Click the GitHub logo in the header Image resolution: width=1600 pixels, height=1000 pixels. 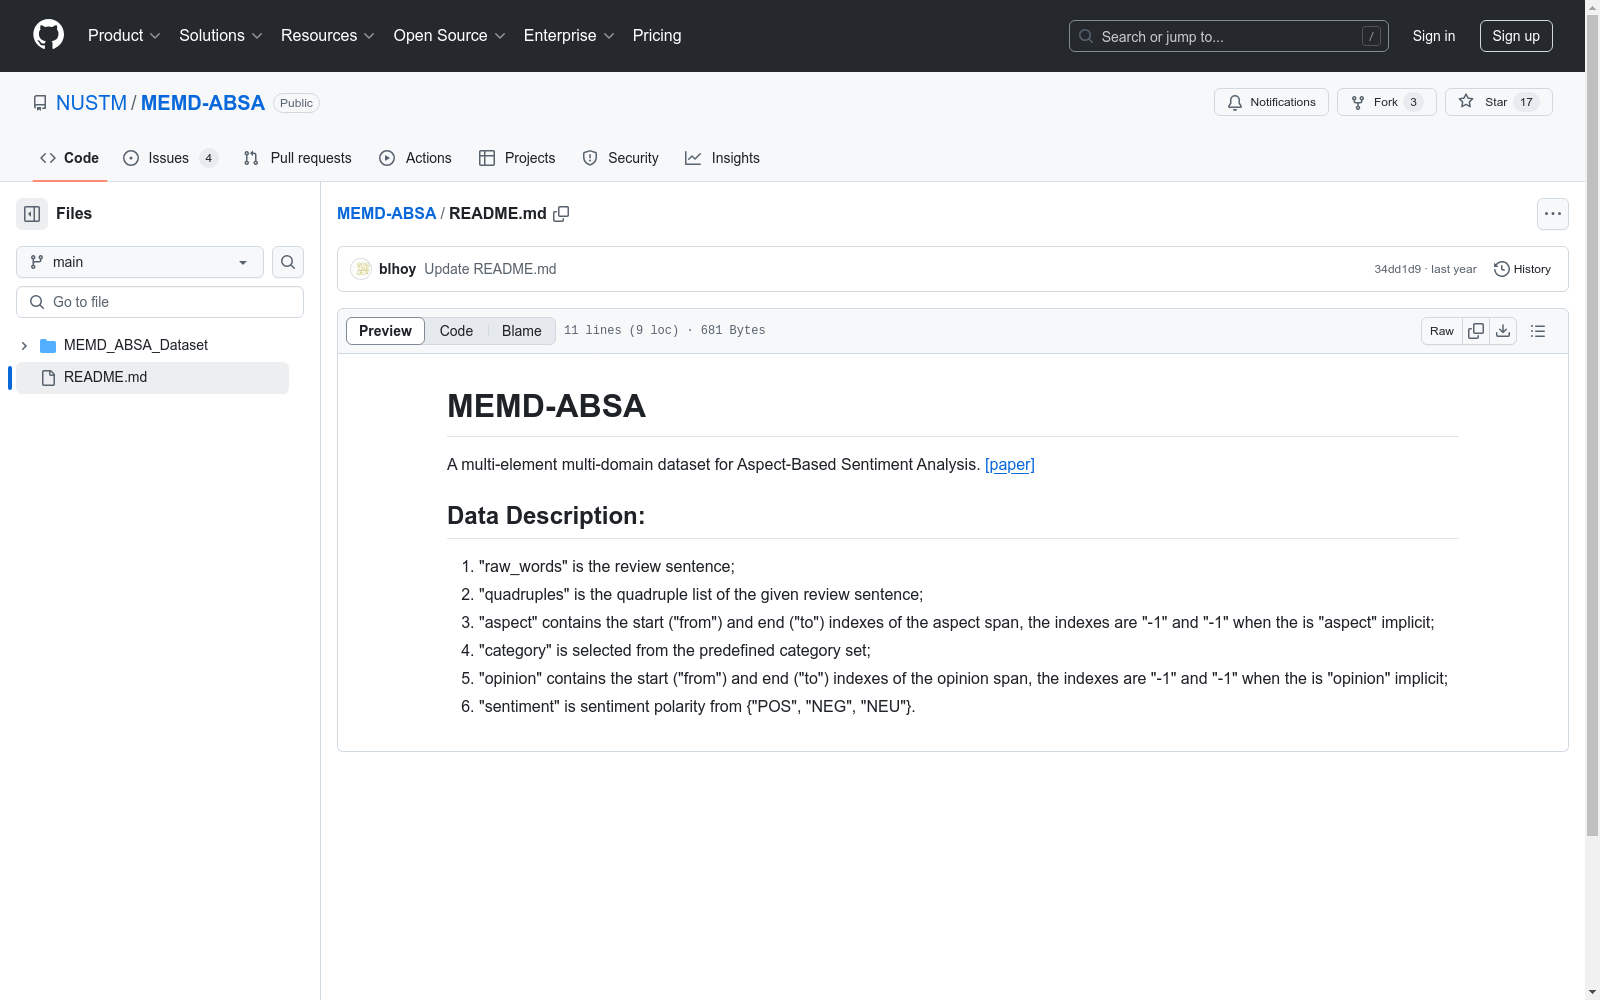point(48,34)
